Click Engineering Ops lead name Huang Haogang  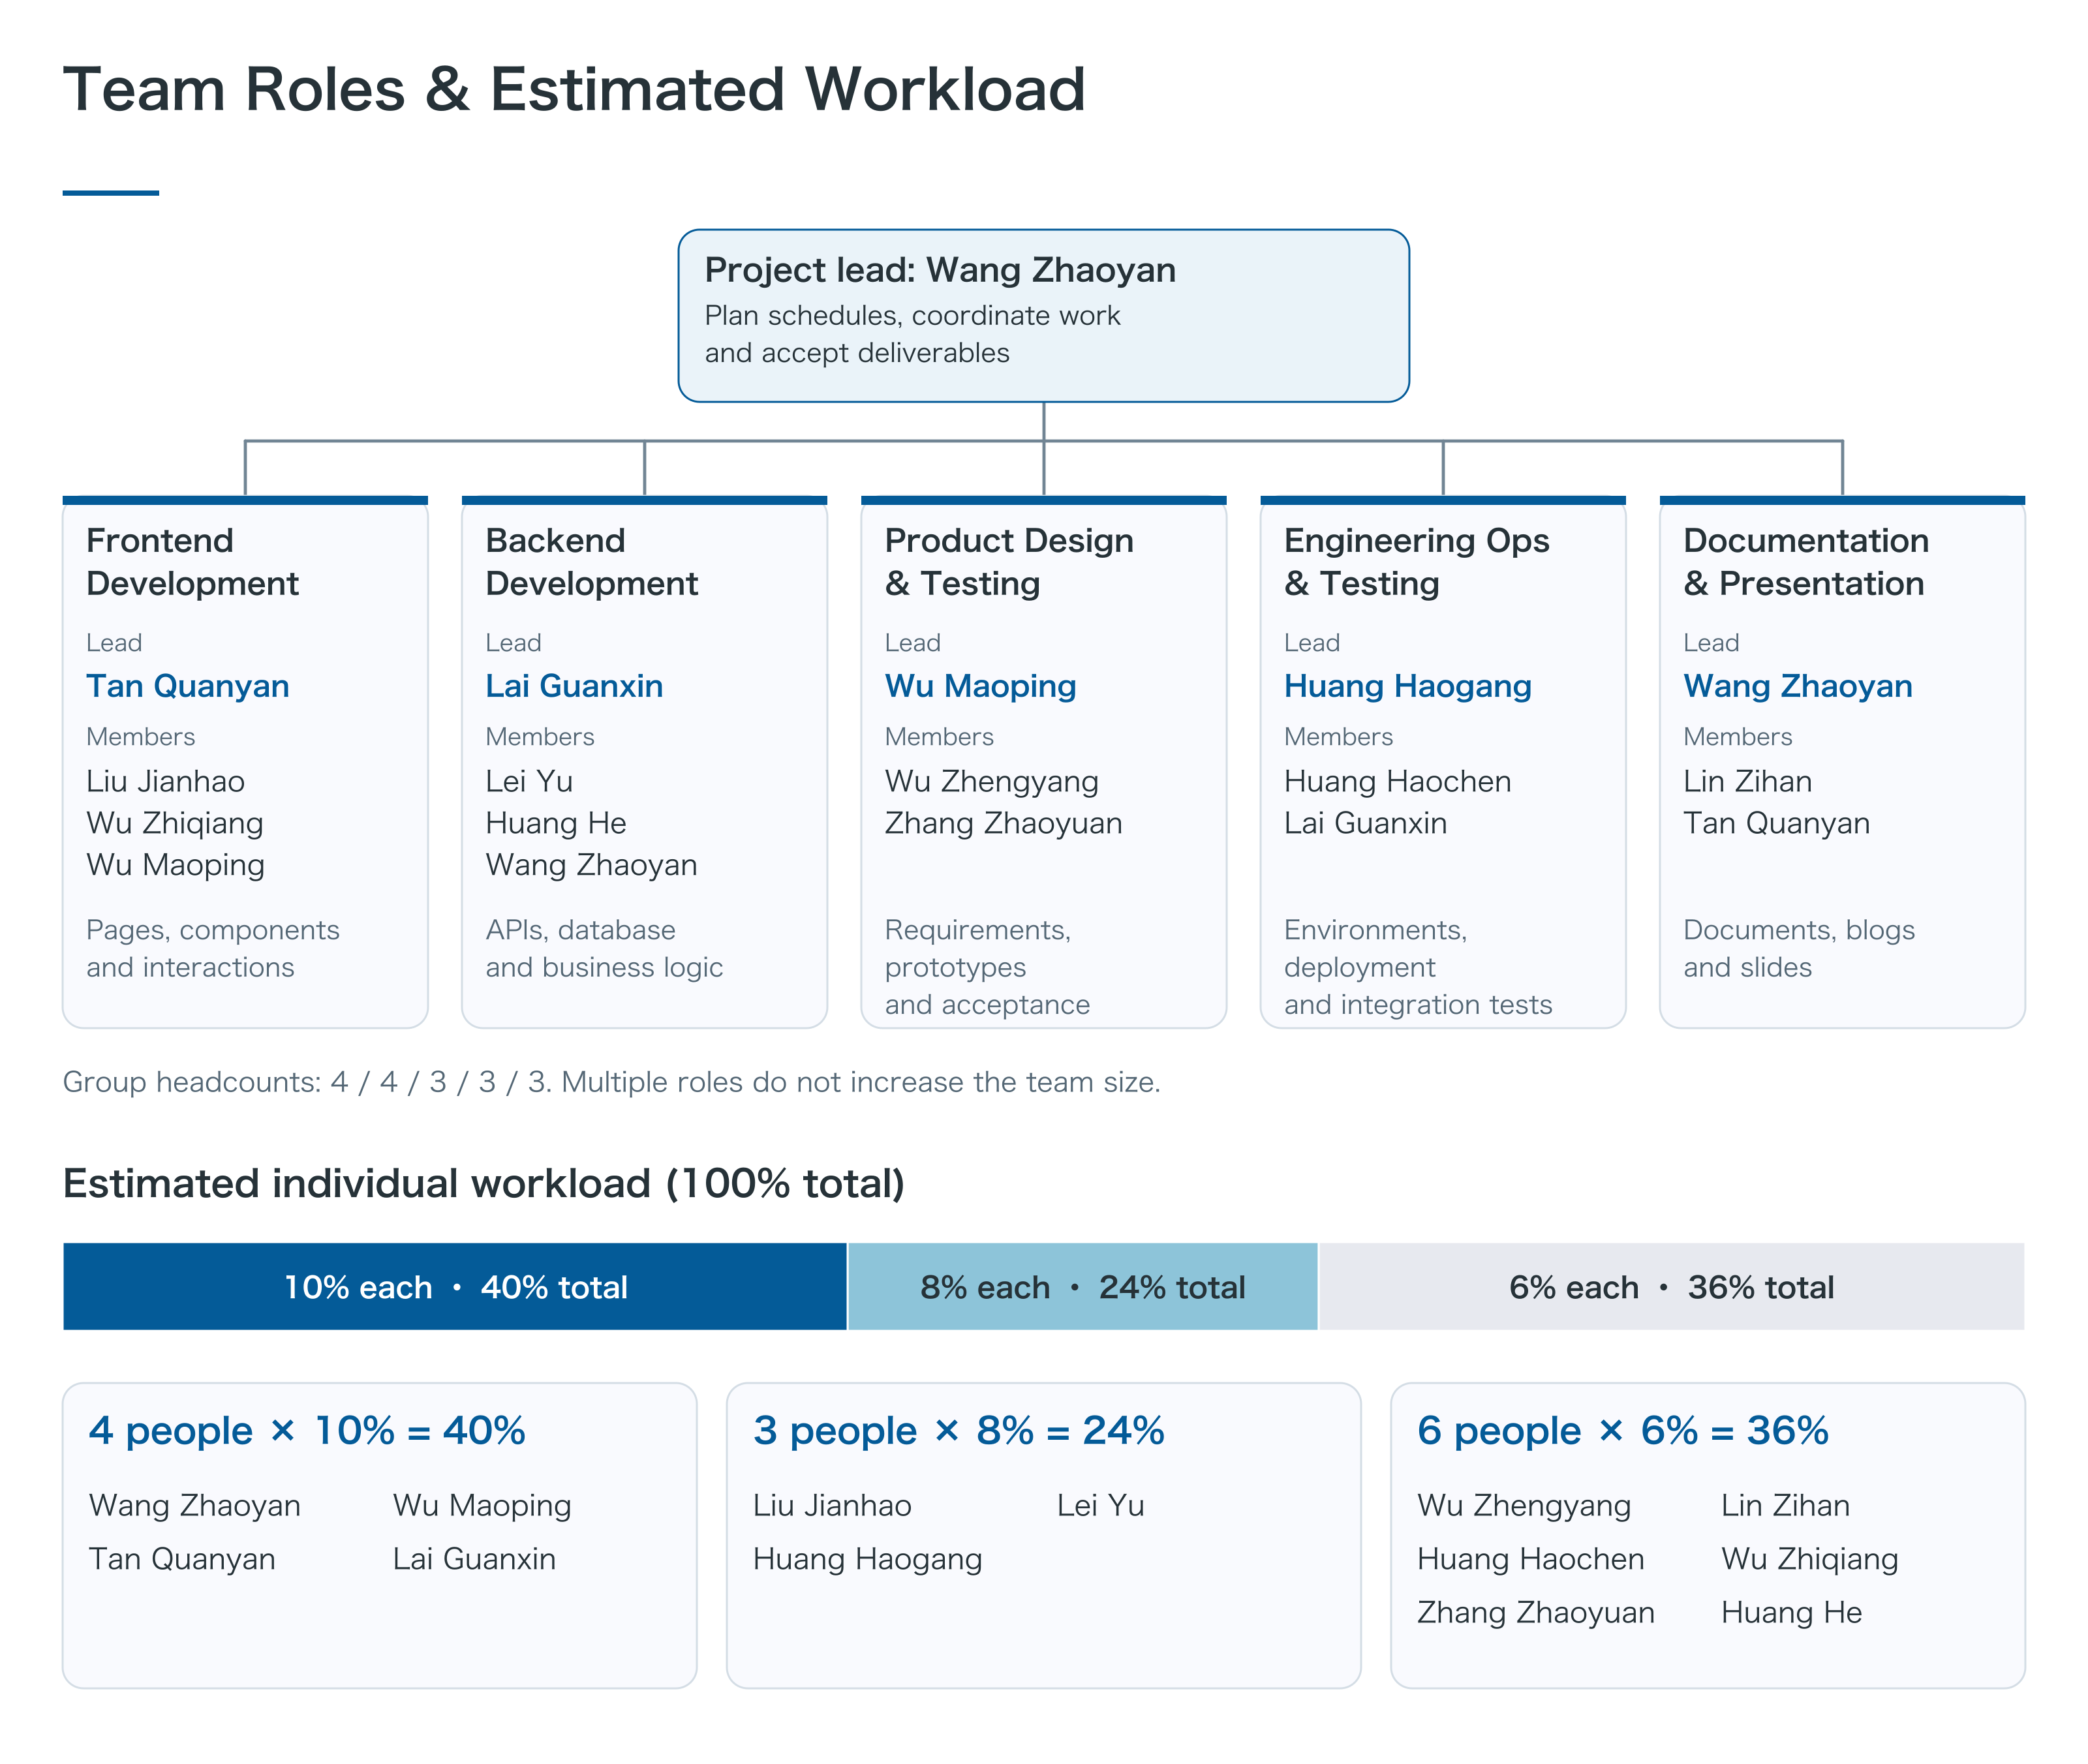(1407, 686)
